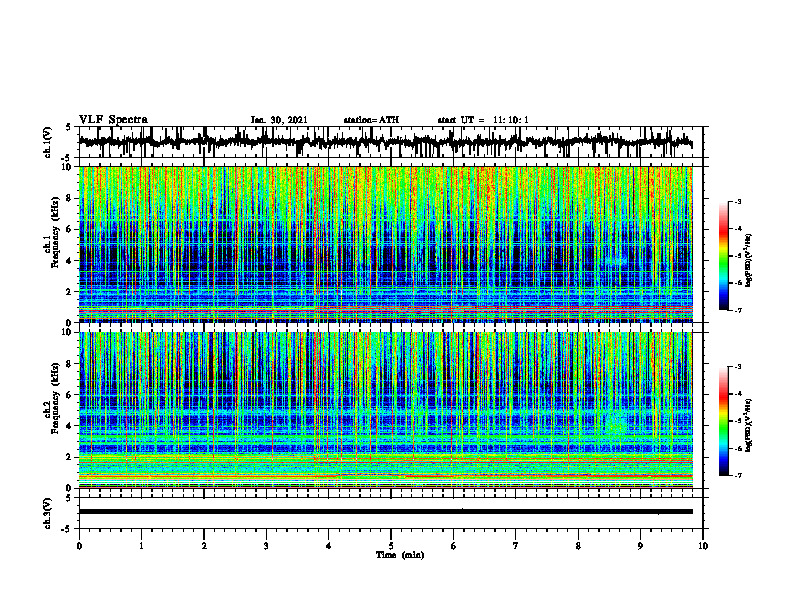Screen dimensions: 792x612
Task: Click the "ch.1(V)" waveform axis label
Action: coord(48,142)
